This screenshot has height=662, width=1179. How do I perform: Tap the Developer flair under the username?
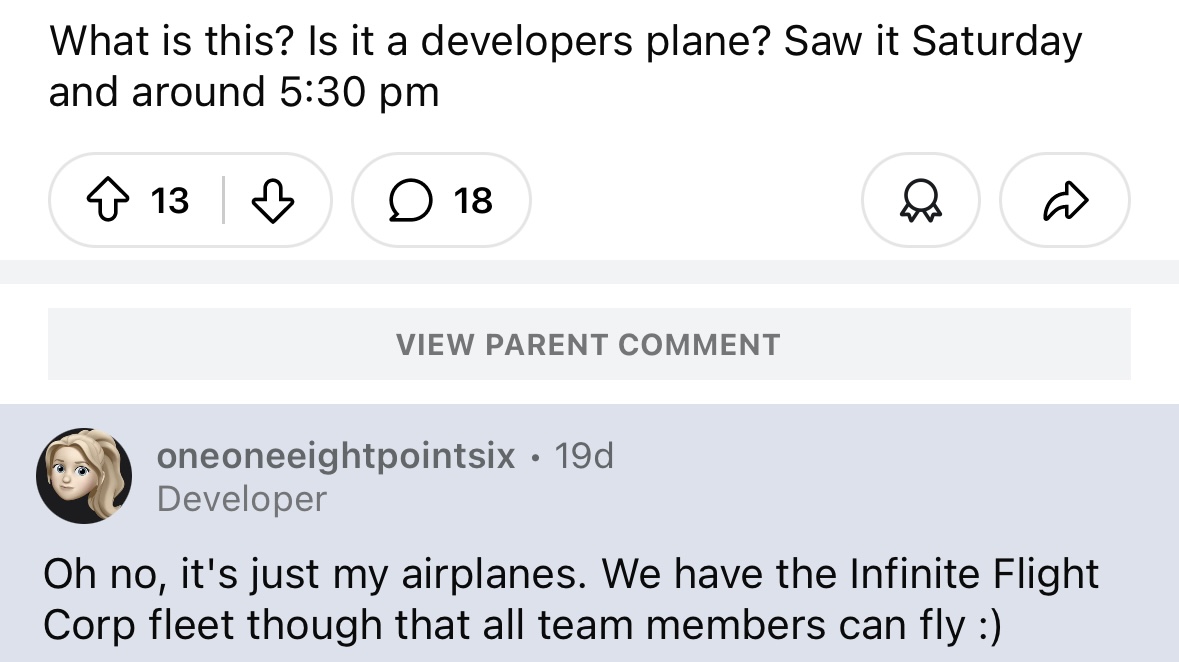coord(241,499)
